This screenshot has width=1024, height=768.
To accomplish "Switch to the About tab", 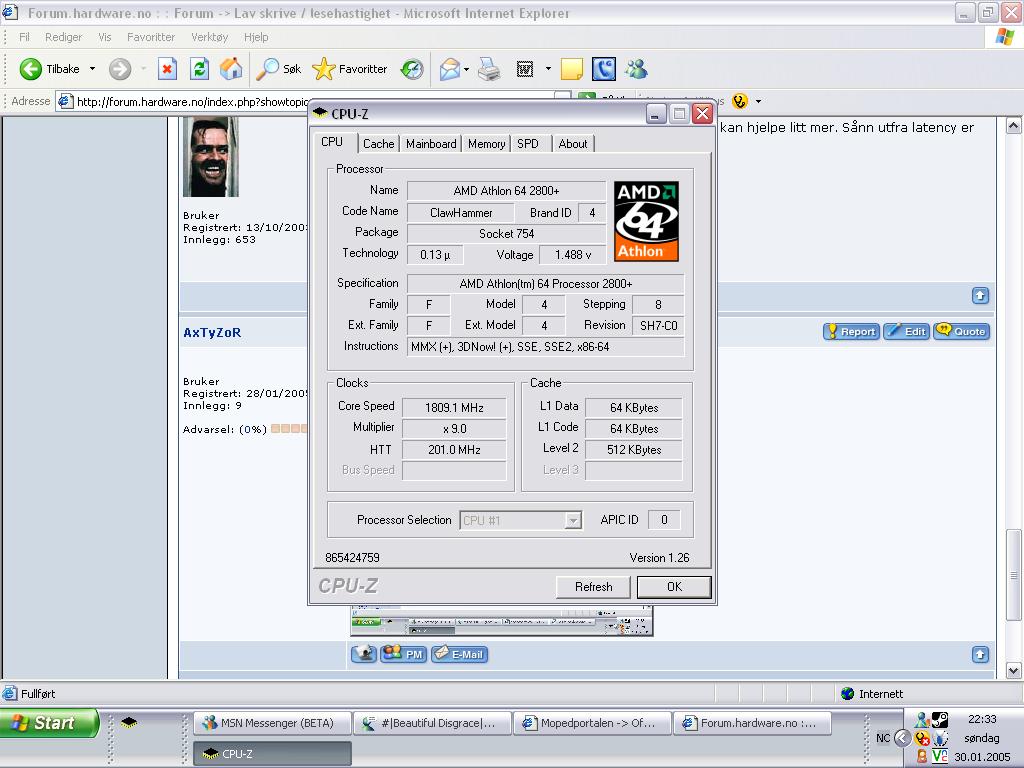I will [573, 144].
